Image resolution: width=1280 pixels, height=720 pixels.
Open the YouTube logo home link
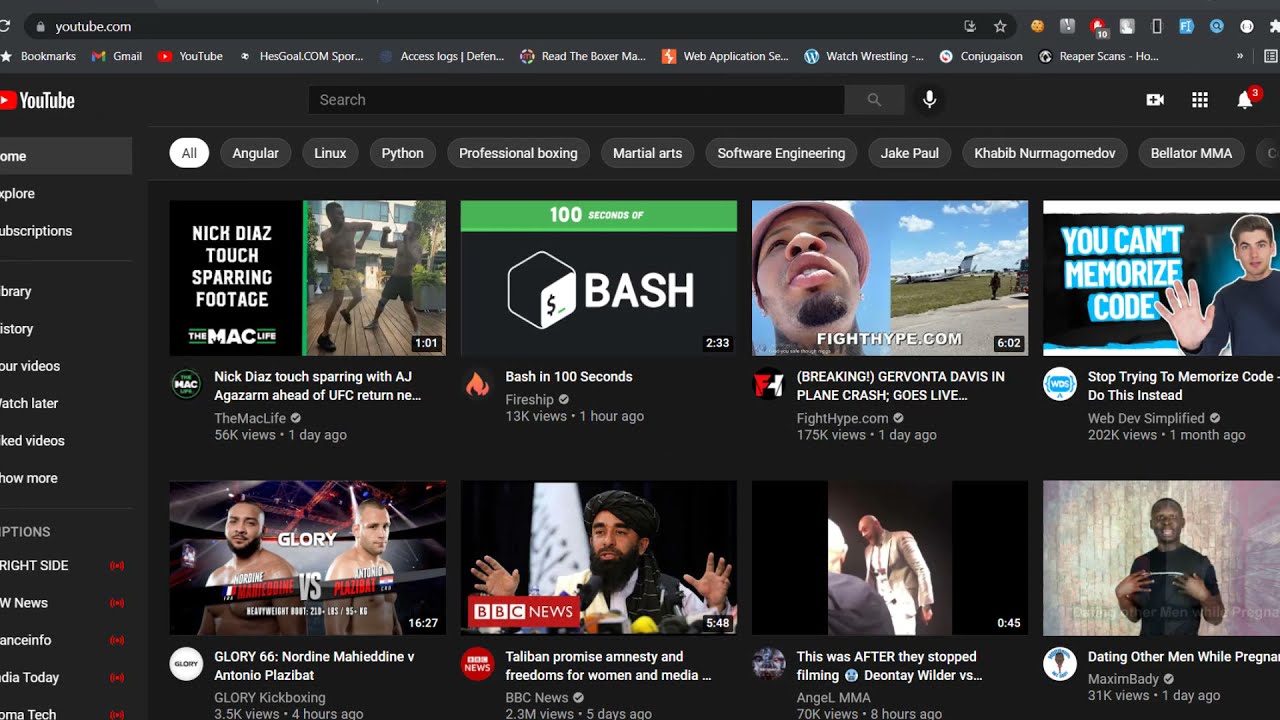click(x=37, y=100)
